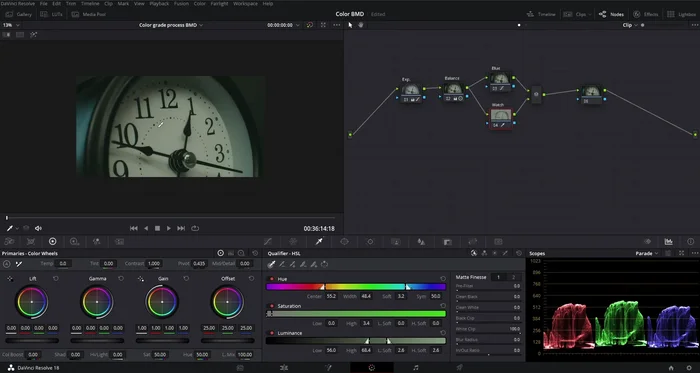Toggle the Media Pool panel

pyautogui.click(x=89, y=14)
